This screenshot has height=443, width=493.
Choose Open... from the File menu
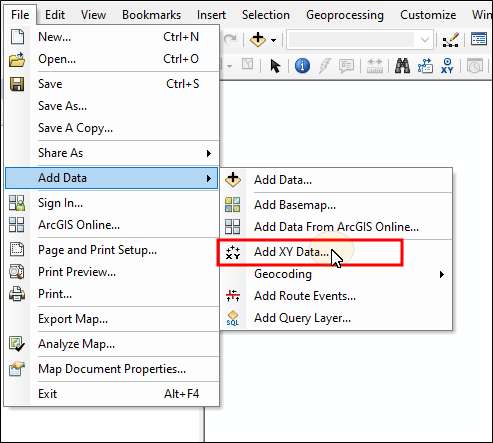pos(112,59)
